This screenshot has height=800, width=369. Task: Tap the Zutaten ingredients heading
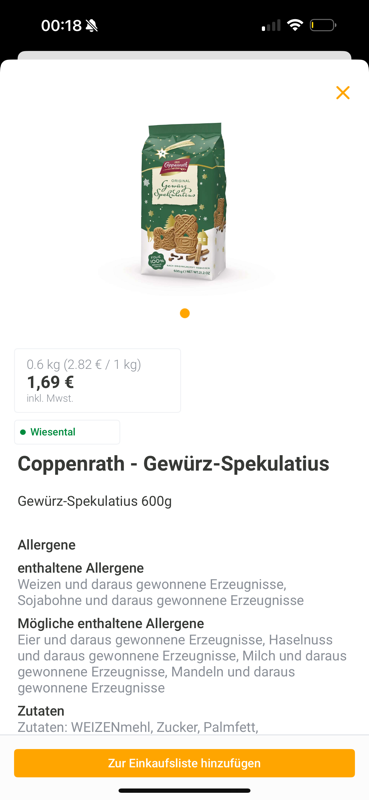click(x=41, y=711)
